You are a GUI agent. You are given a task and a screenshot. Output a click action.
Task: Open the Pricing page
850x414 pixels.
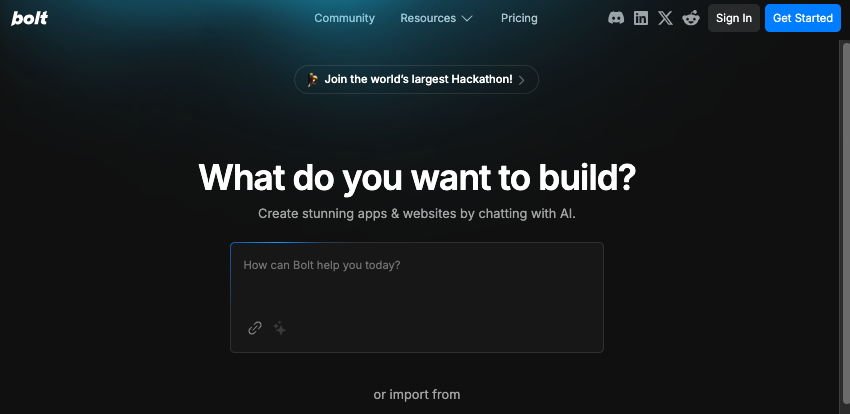[519, 18]
